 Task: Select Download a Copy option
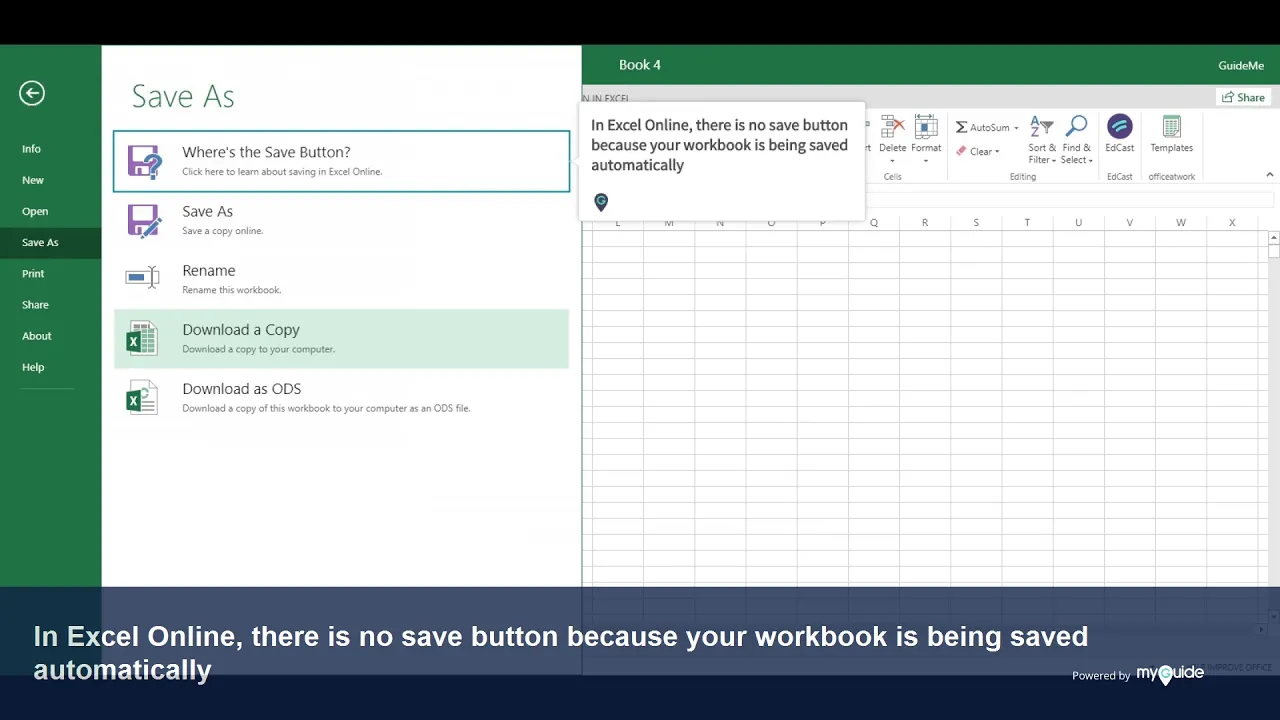point(341,339)
